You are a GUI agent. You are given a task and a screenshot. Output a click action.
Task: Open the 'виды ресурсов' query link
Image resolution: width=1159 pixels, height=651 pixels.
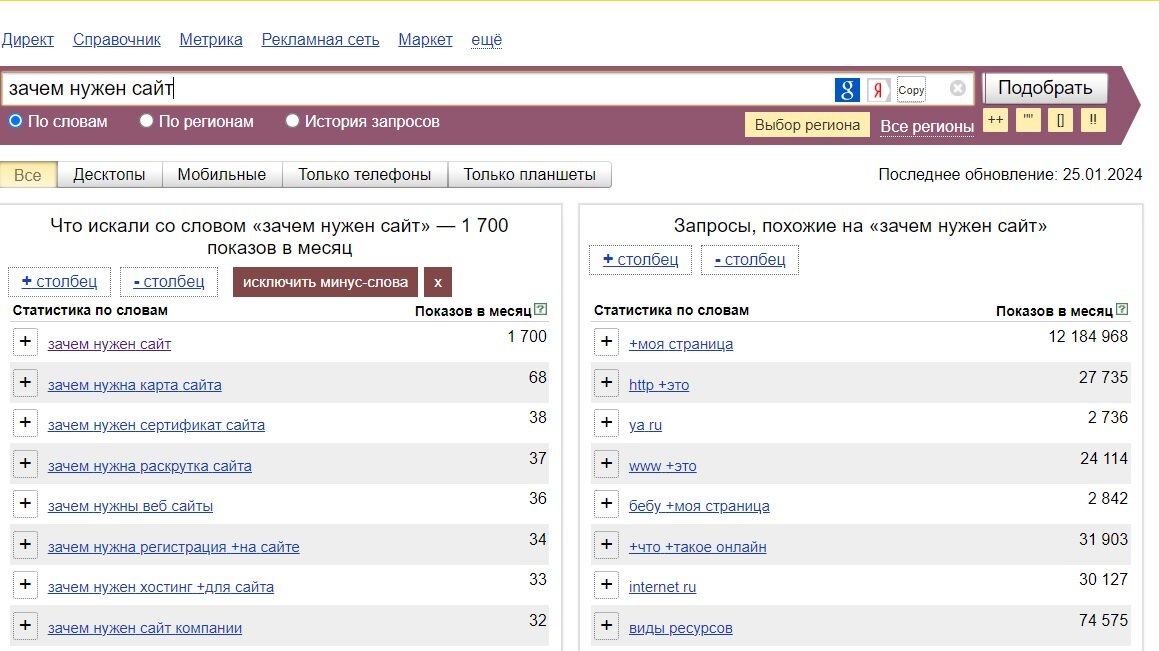681,628
